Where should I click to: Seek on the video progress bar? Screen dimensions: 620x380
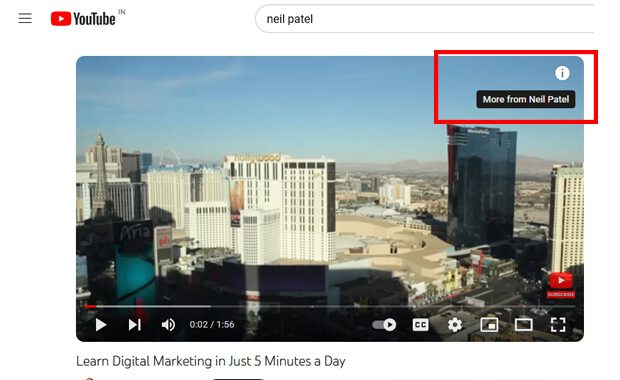330,306
